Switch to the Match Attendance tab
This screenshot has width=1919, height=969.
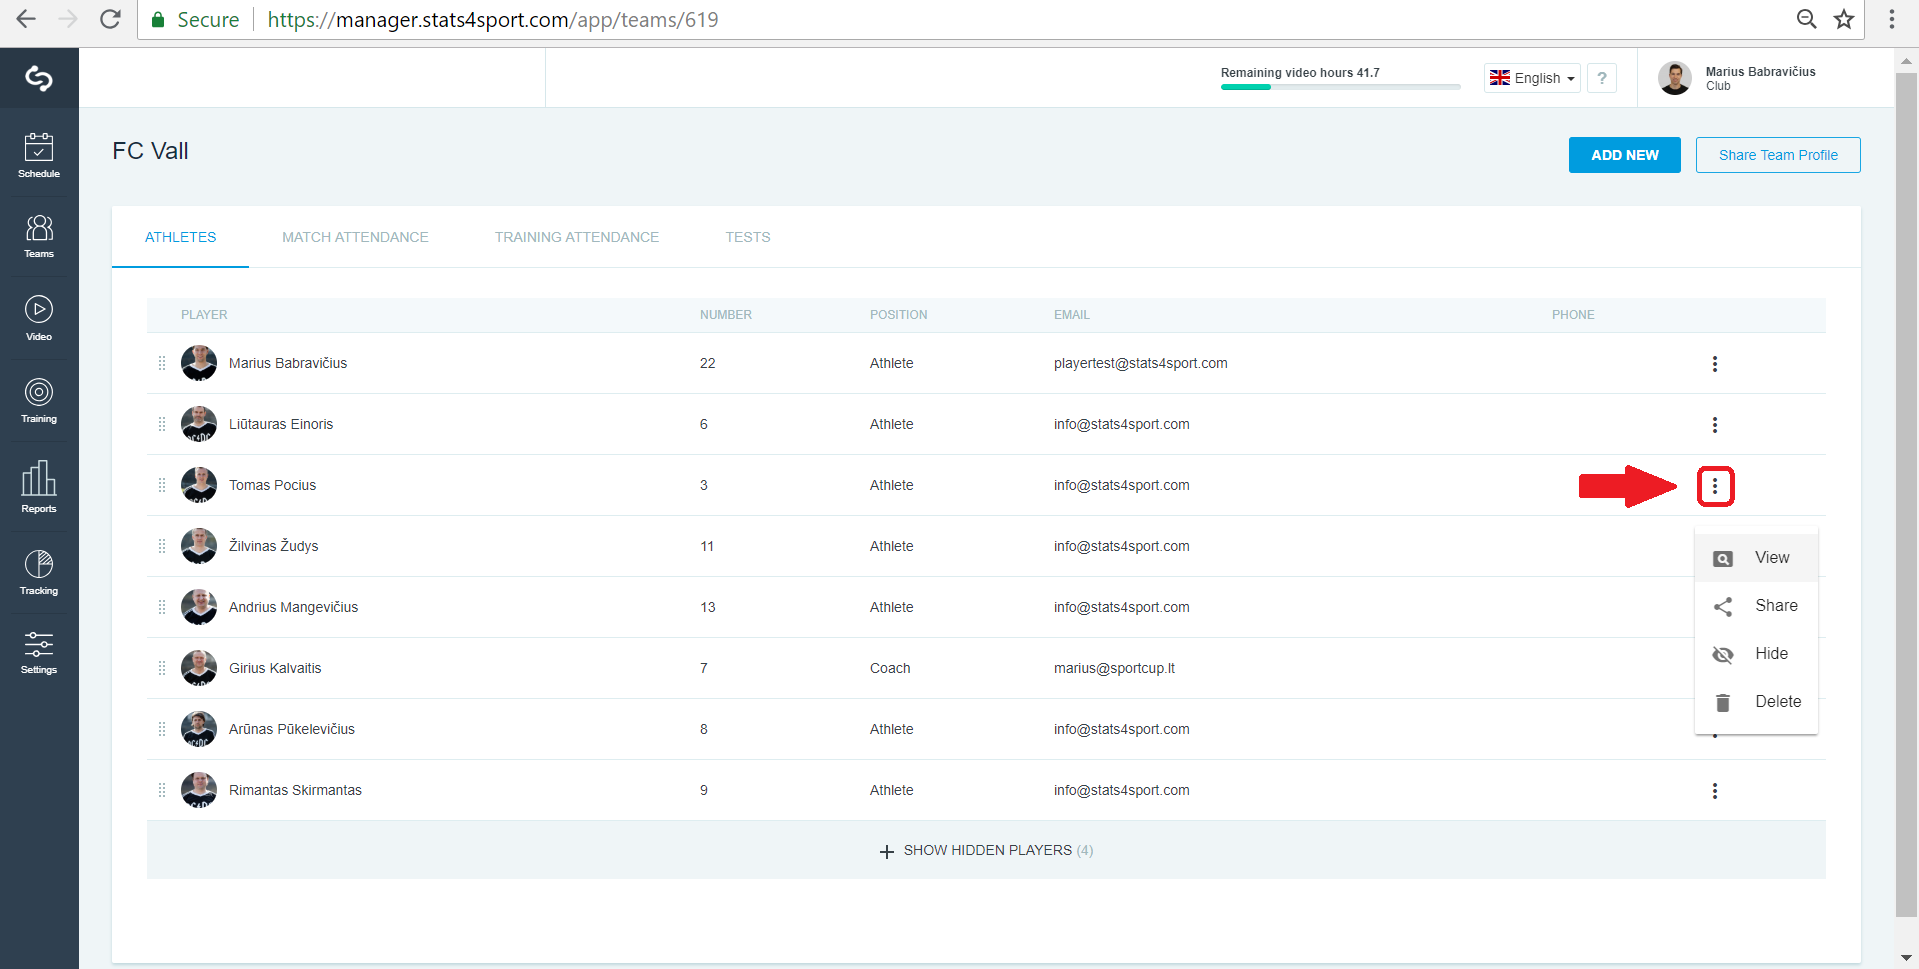point(355,237)
